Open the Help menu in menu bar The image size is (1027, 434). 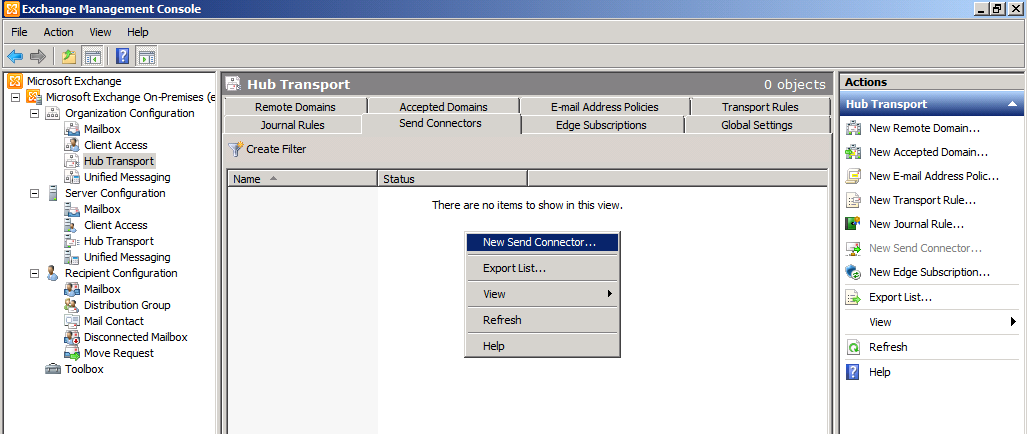click(x=138, y=32)
